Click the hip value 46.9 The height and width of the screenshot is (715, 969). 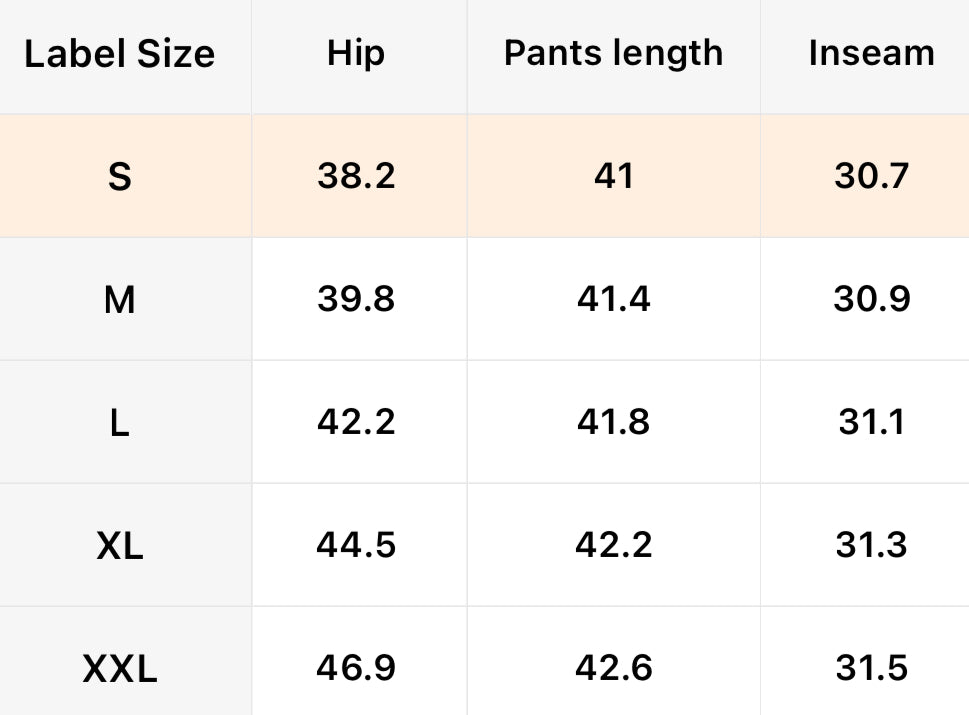(356, 668)
